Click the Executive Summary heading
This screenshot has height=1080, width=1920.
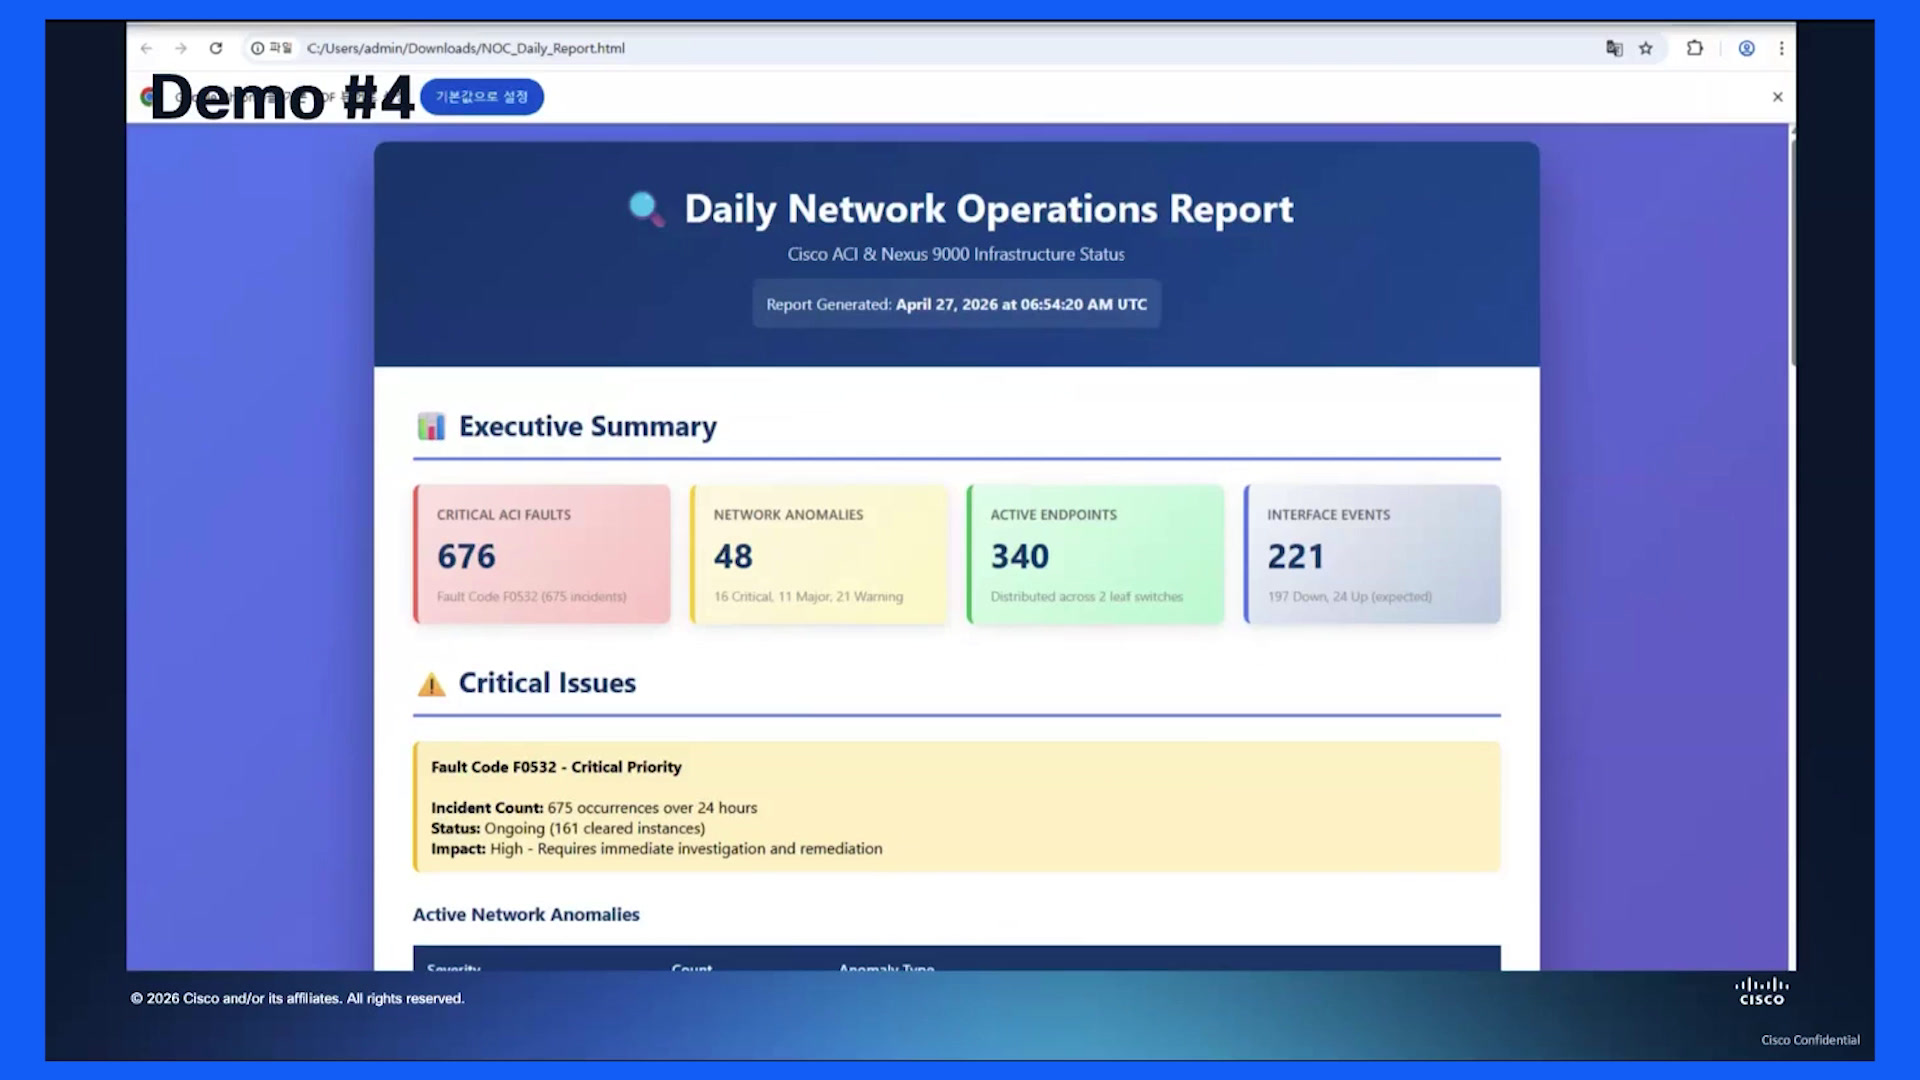point(588,426)
